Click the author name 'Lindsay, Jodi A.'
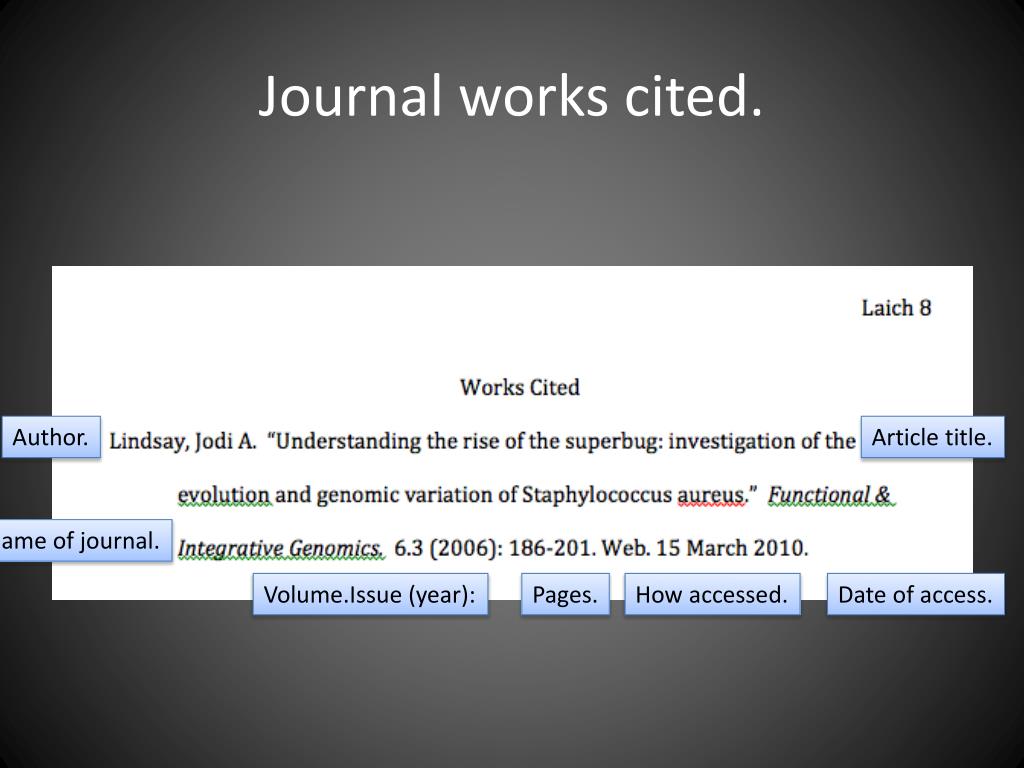Screen dimensions: 1024x768 click(x=183, y=441)
